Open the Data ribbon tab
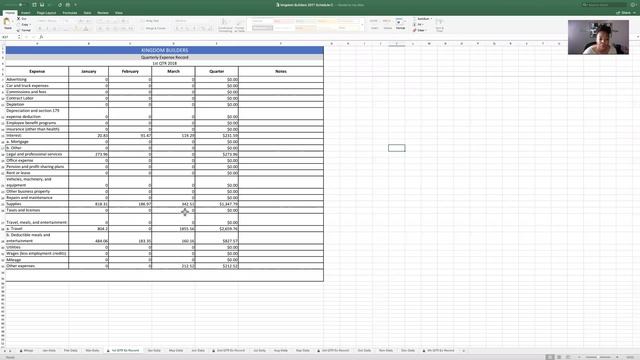 pyautogui.click(x=87, y=13)
